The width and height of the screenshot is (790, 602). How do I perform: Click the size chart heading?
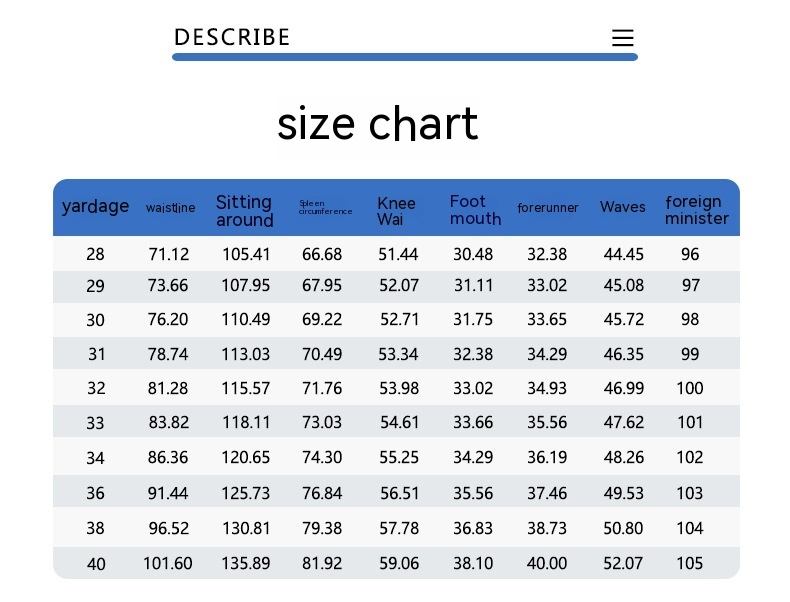pos(378,124)
